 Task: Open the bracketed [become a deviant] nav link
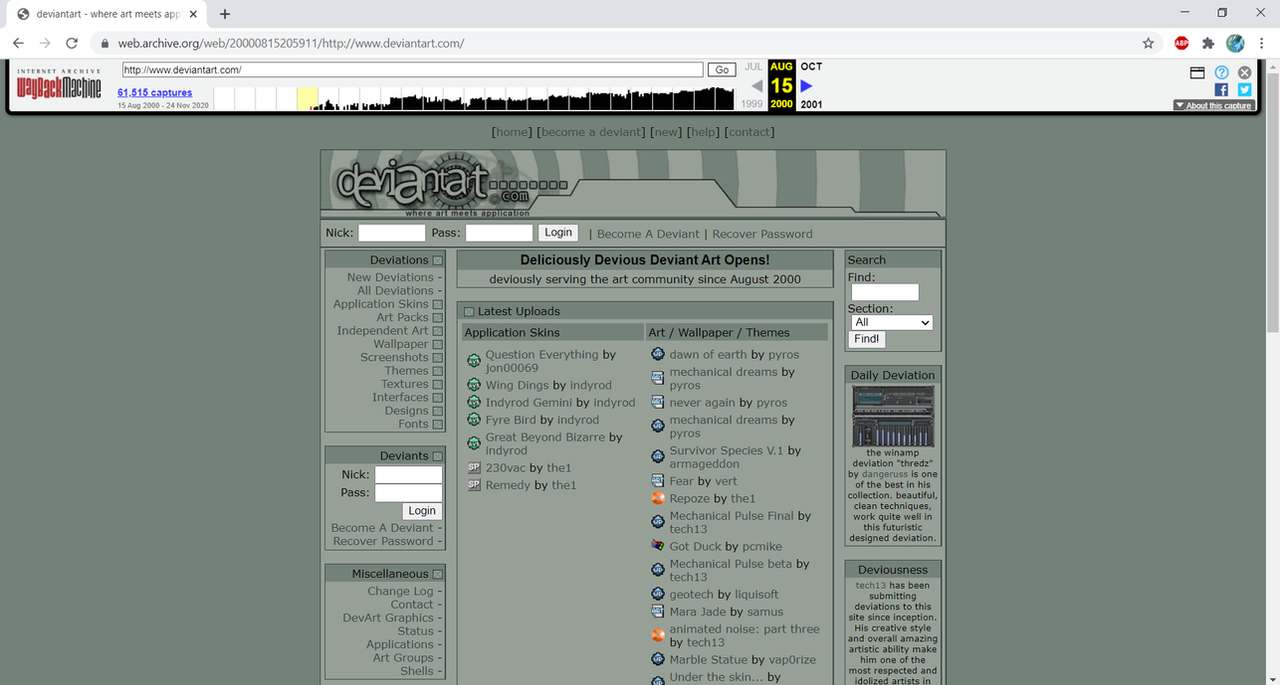pos(591,132)
